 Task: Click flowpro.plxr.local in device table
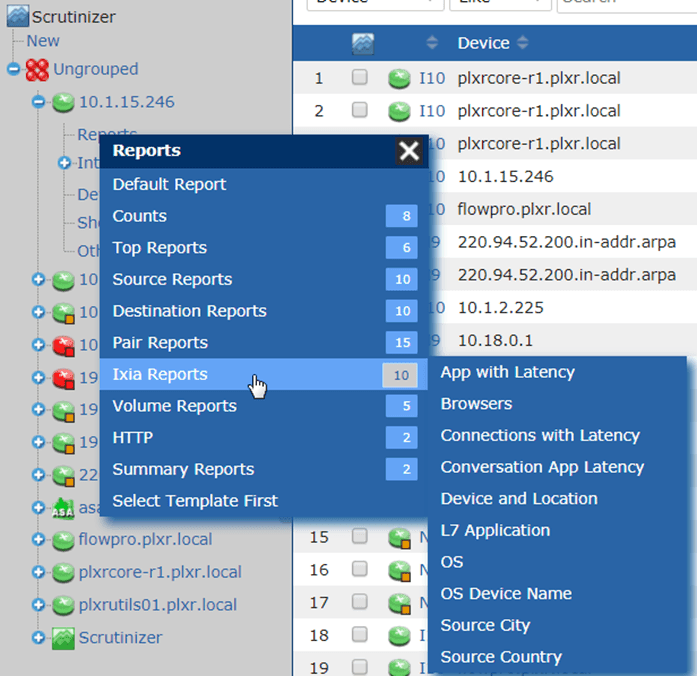point(525,209)
